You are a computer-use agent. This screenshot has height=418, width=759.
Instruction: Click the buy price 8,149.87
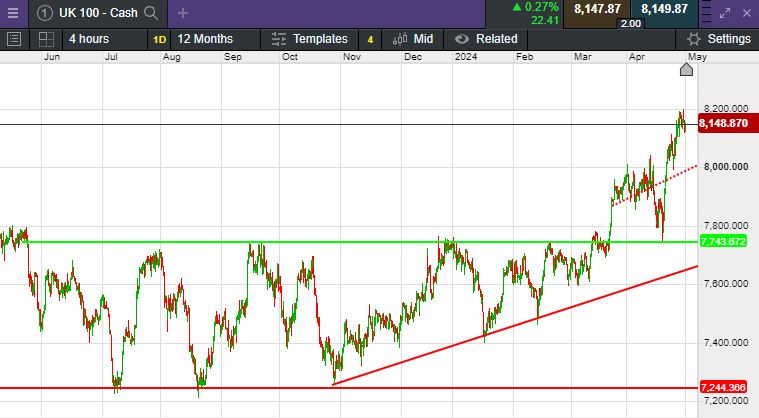click(664, 9)
